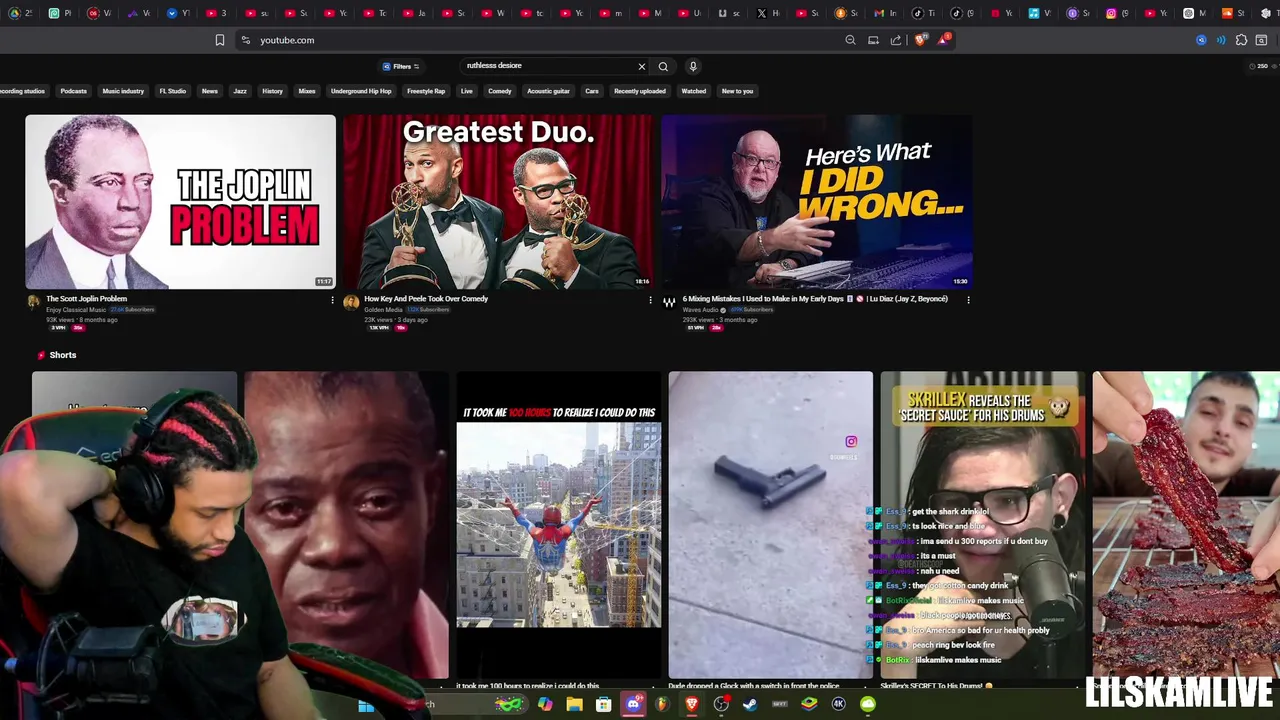
Task: Open Windows Start menu
Action: point(366,705)
